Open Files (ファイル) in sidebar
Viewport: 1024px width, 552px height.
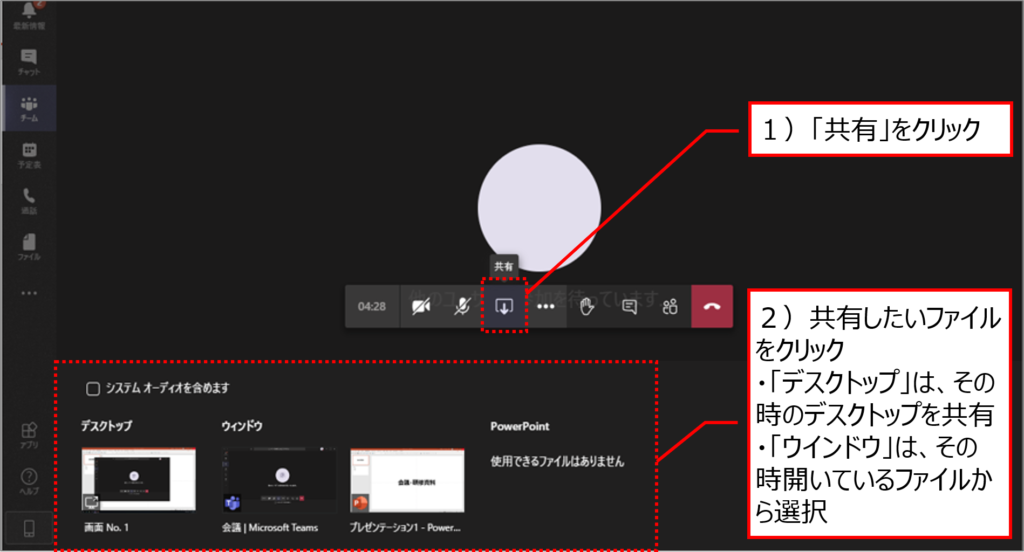click(x=29, y=248)
